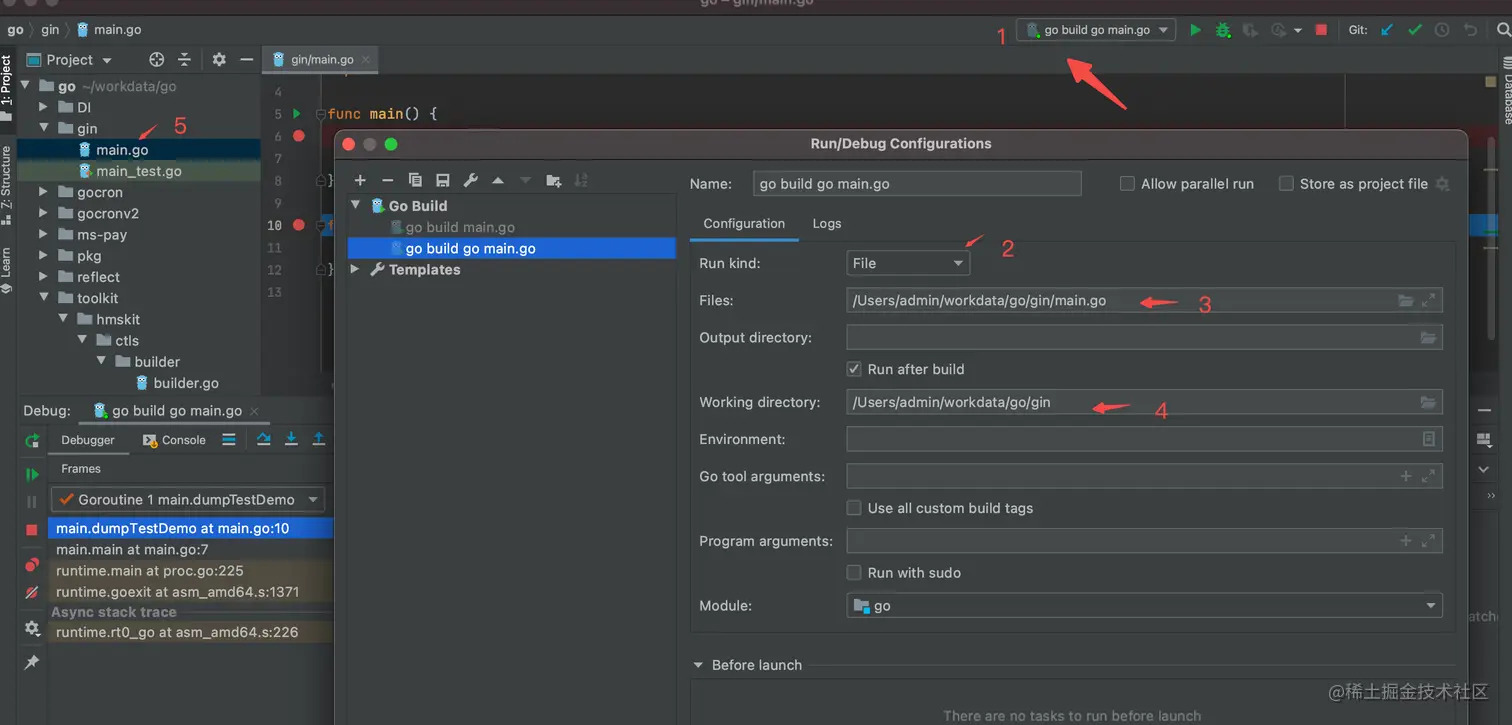Image resolution: width=1512 pixels, height=725 pixels.
Task: Open run configuration selector in toolbar
Action: coord(1096,30)
